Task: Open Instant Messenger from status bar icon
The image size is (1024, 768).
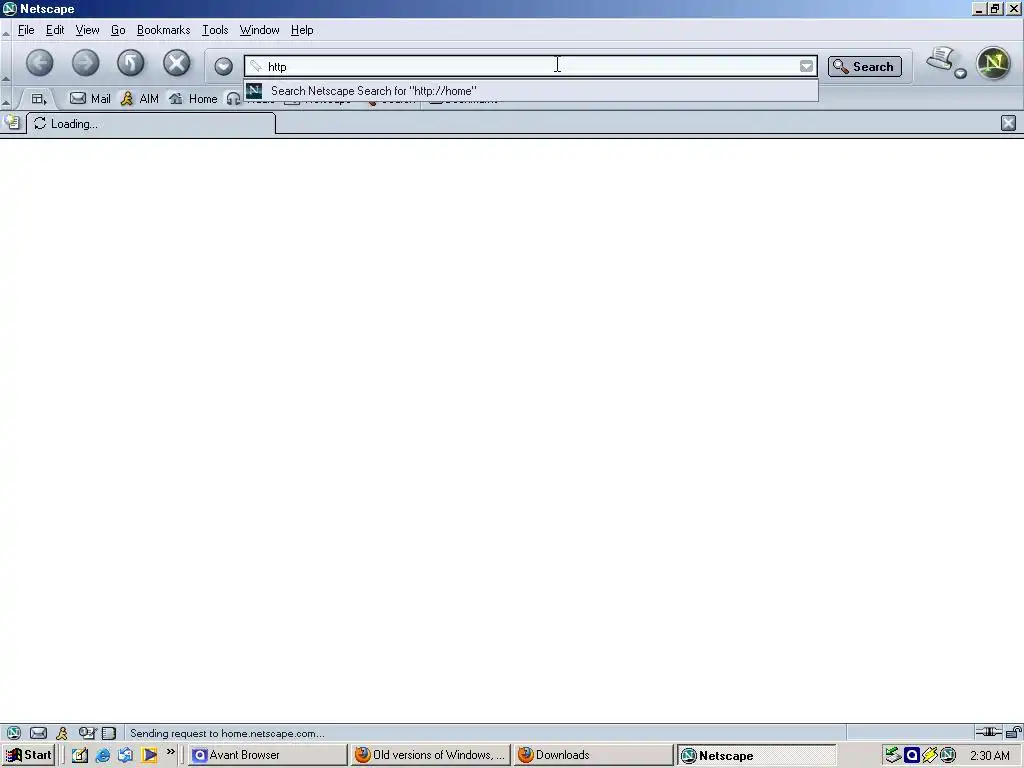Action: 62,733
